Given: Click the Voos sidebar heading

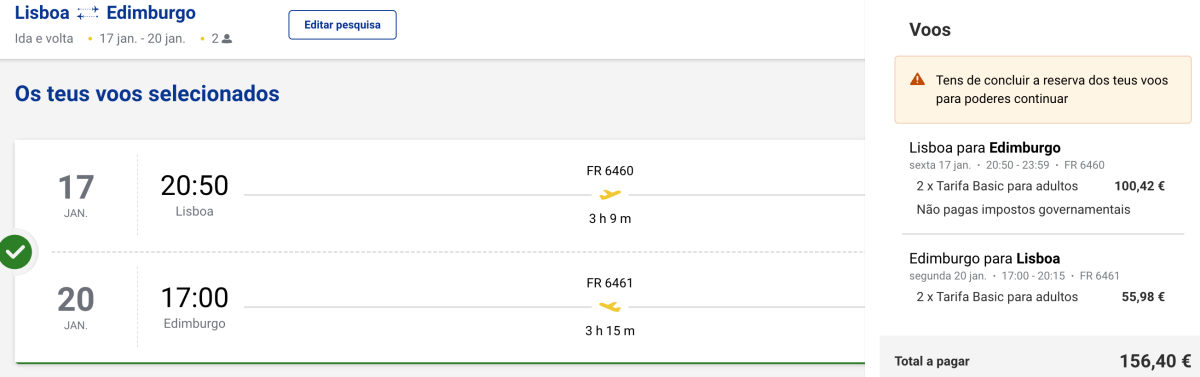Looking at the screenshot, I should [x=930, y=30].
